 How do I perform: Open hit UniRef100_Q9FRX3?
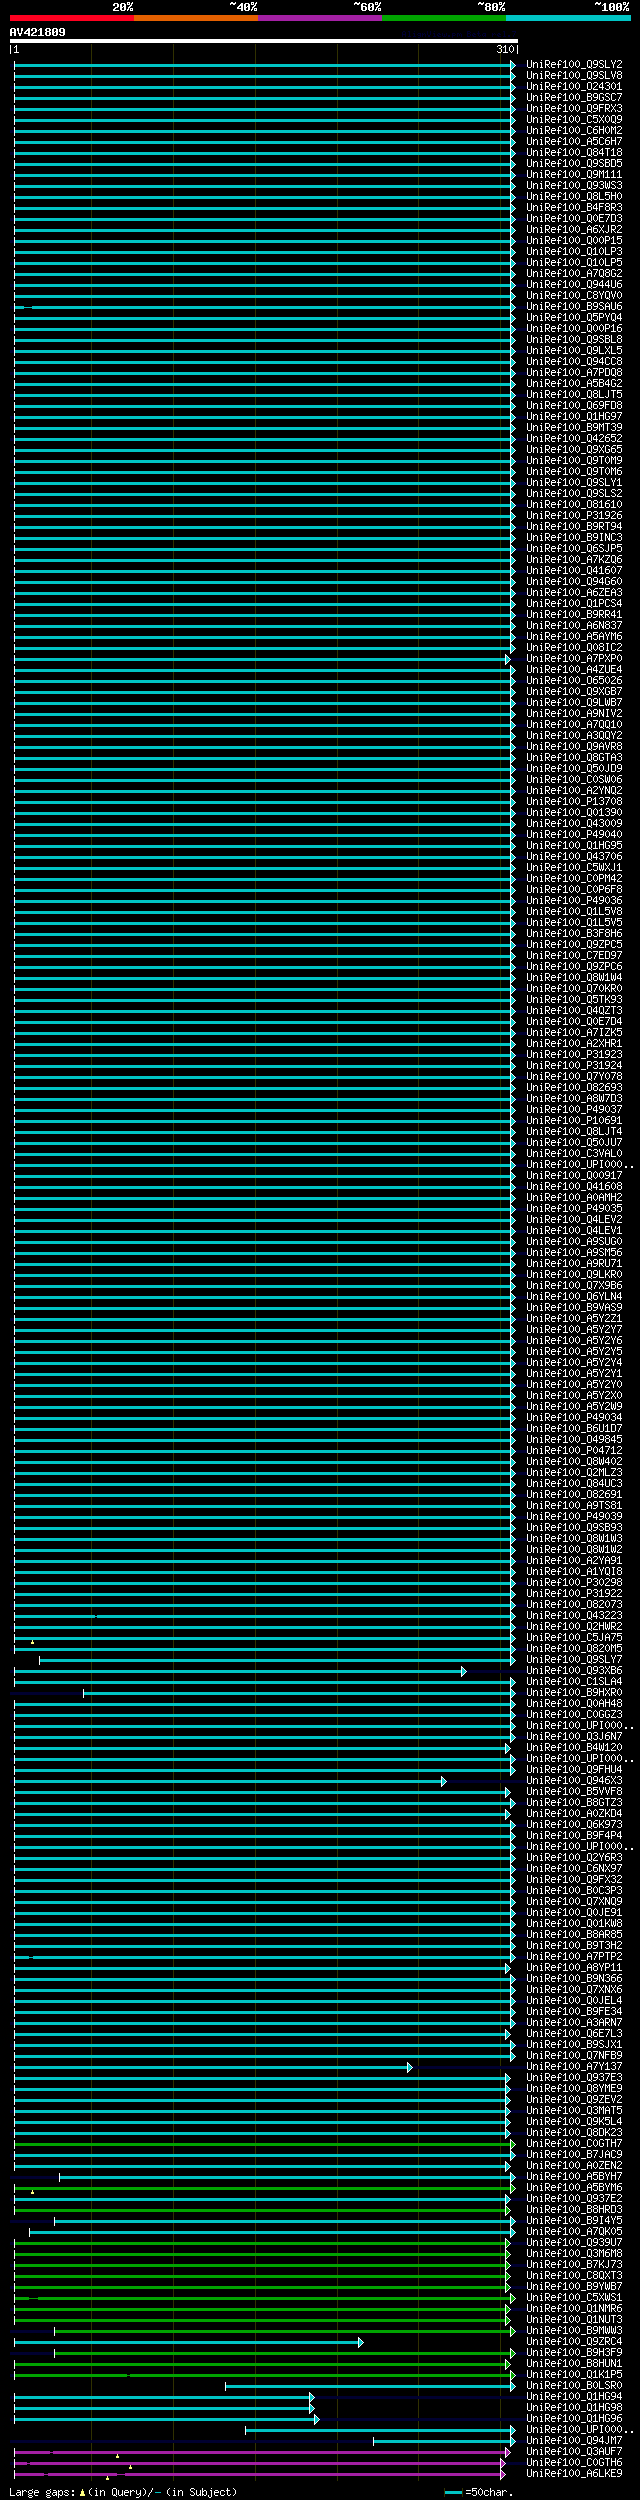click(574, 109)
